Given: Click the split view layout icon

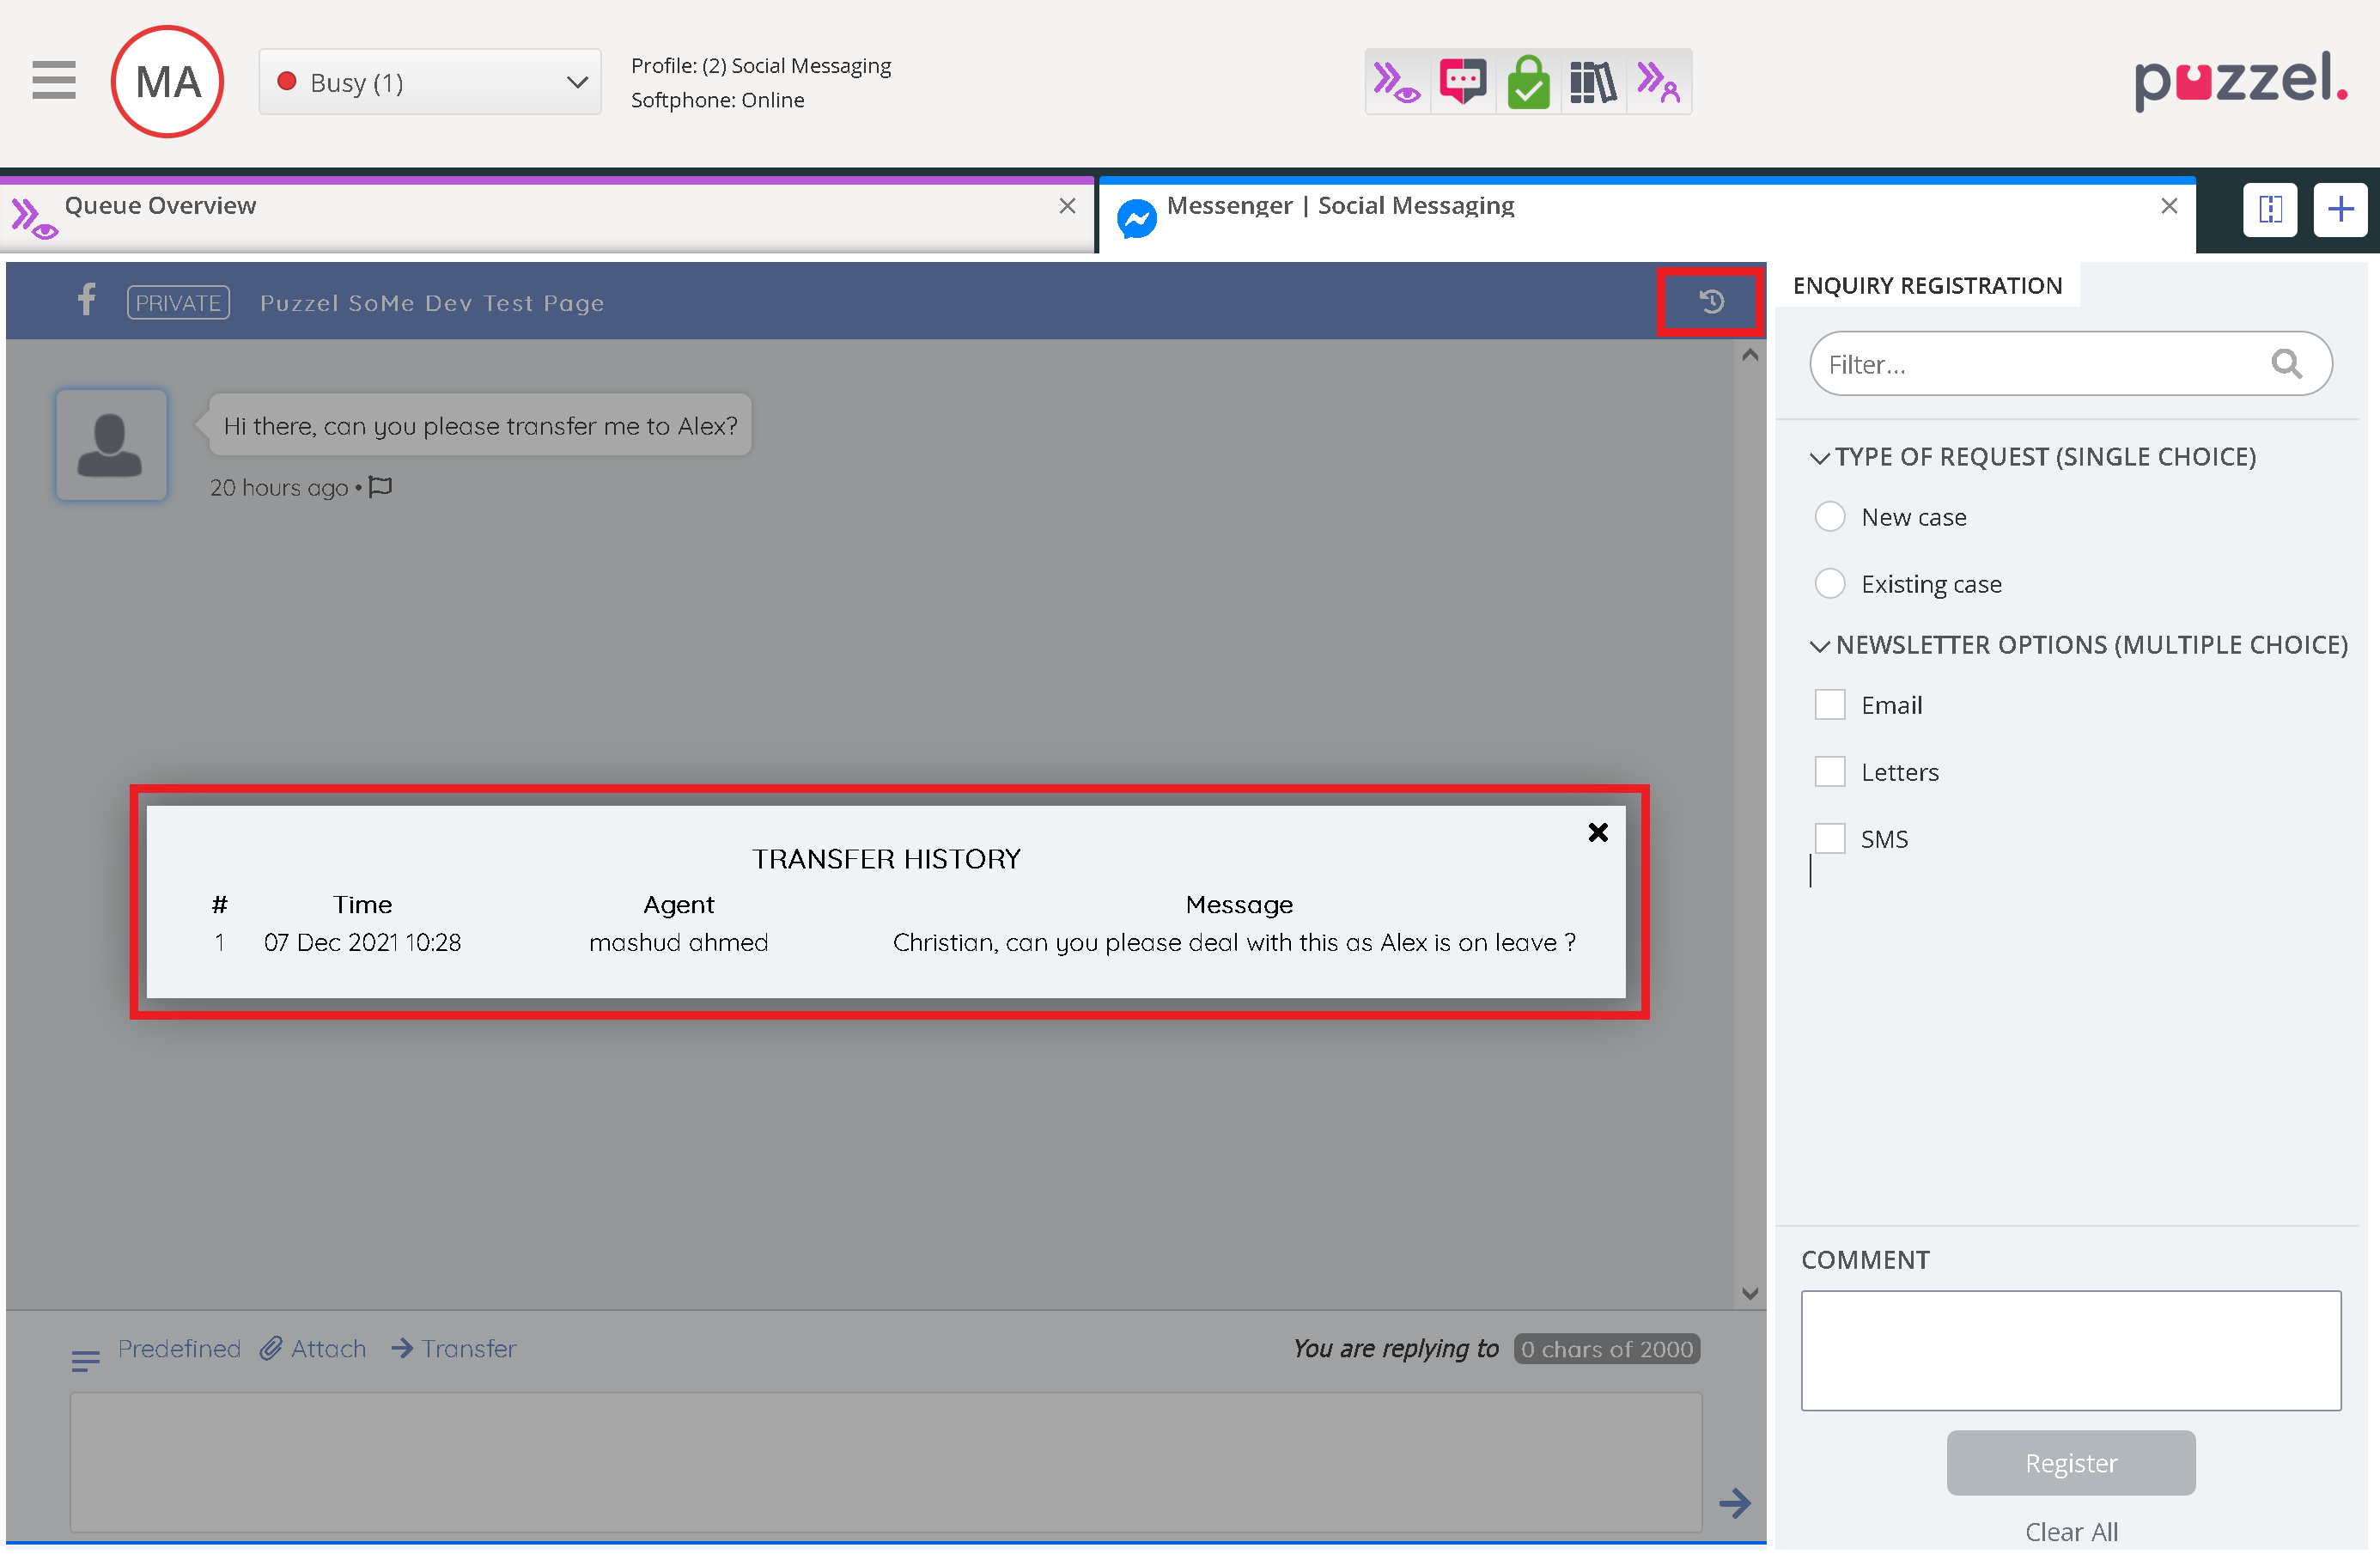Looking at the screenshot, I should [2270, 209].
